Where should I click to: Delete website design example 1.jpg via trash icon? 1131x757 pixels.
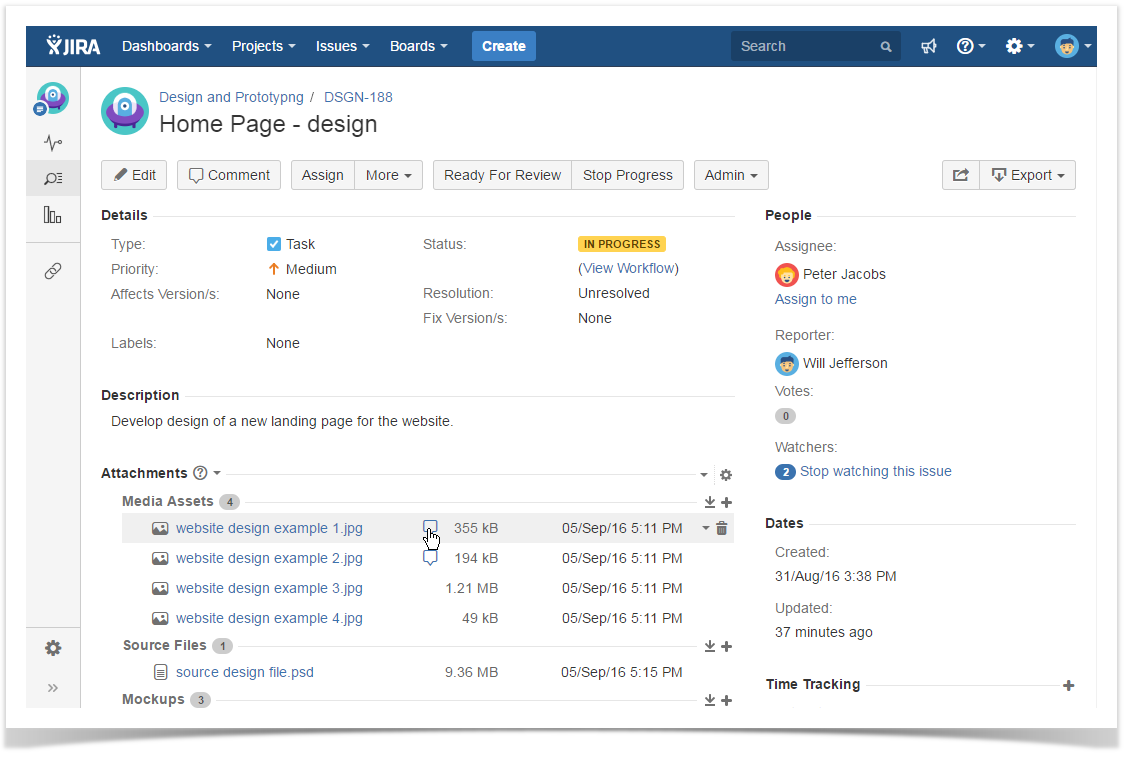click(x=722, y=528)
